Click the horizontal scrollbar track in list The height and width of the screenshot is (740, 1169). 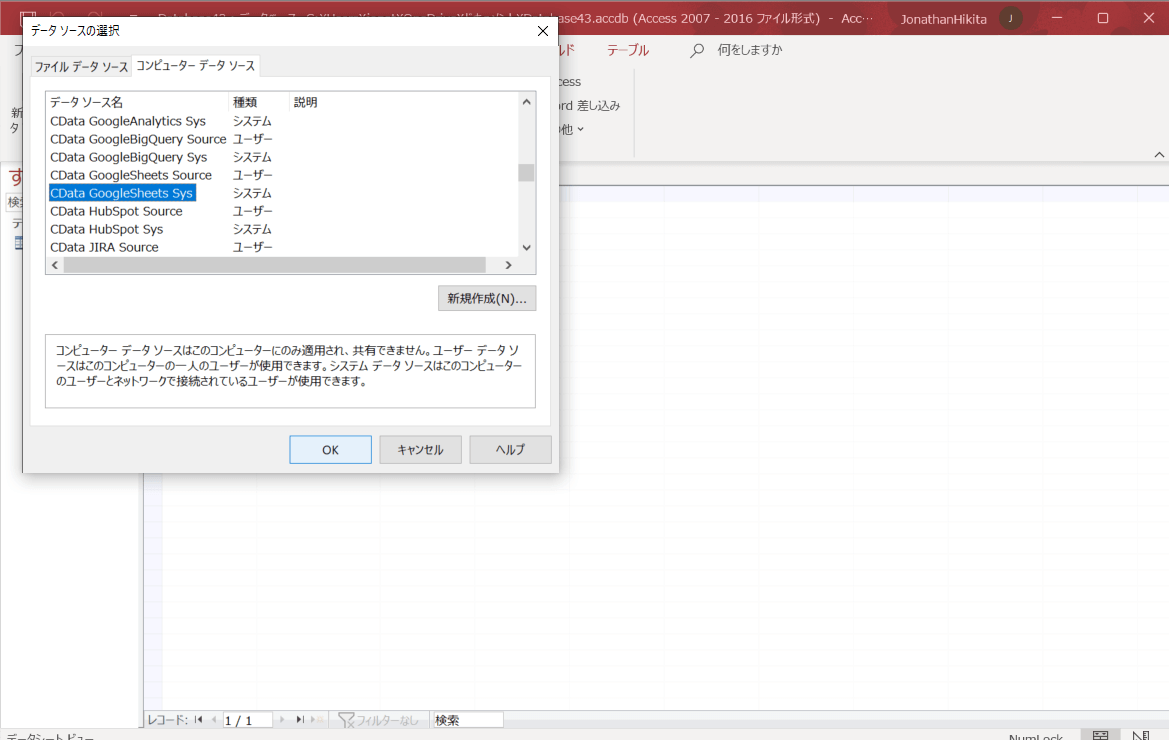point(274,265)
